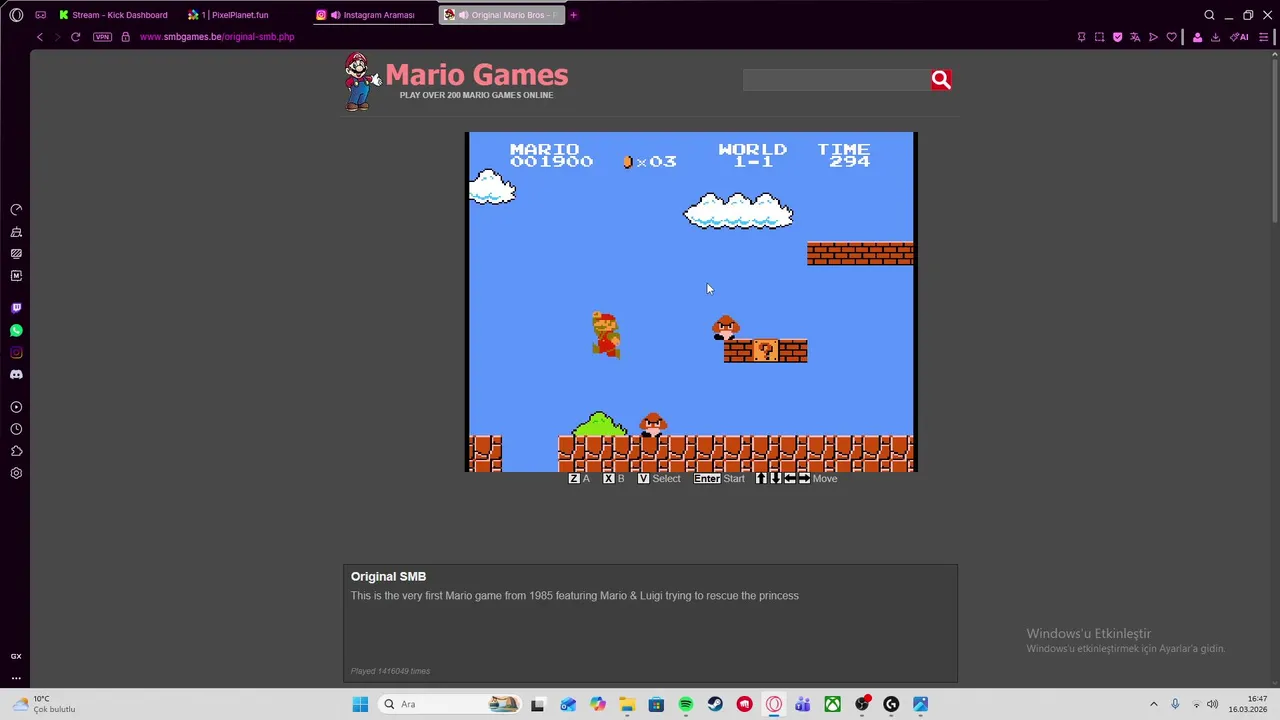Open GX Corner from the gamepad icon
Image resolution: width=1280 pixels, height=720 pixels.
pos(40,15)
